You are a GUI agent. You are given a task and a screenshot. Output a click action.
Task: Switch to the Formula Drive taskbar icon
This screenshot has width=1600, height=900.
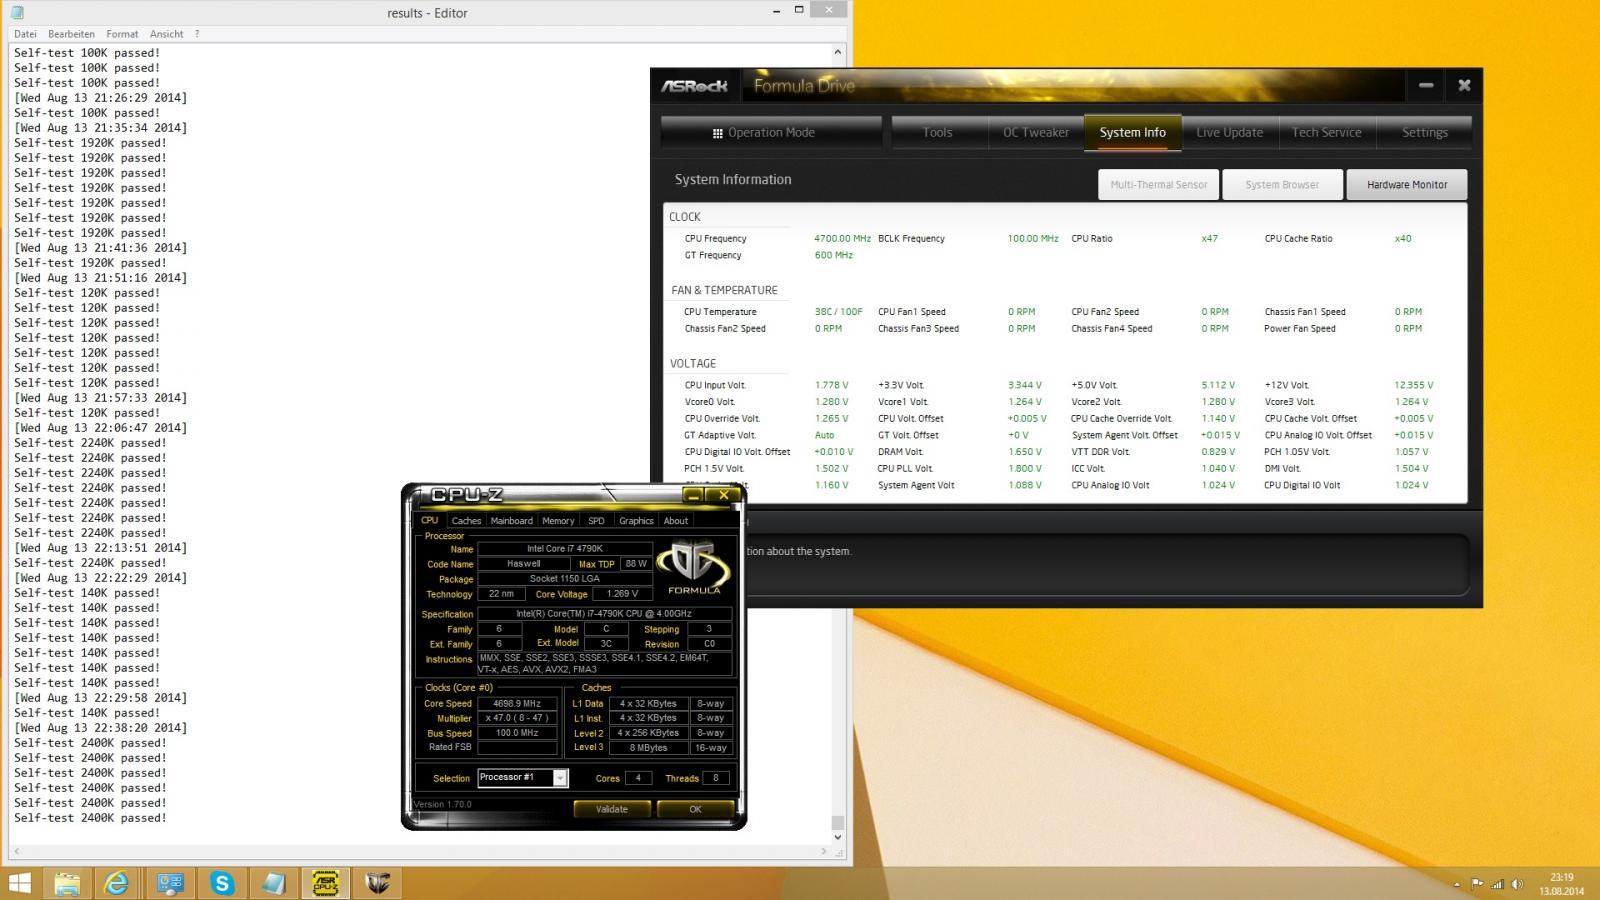tap(378, 883)
